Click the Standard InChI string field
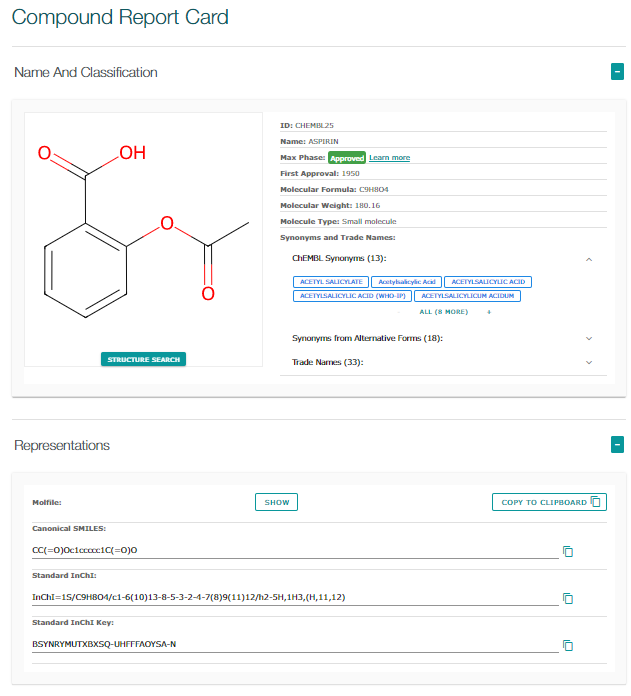The image size is (631, 696). (295, 597)
